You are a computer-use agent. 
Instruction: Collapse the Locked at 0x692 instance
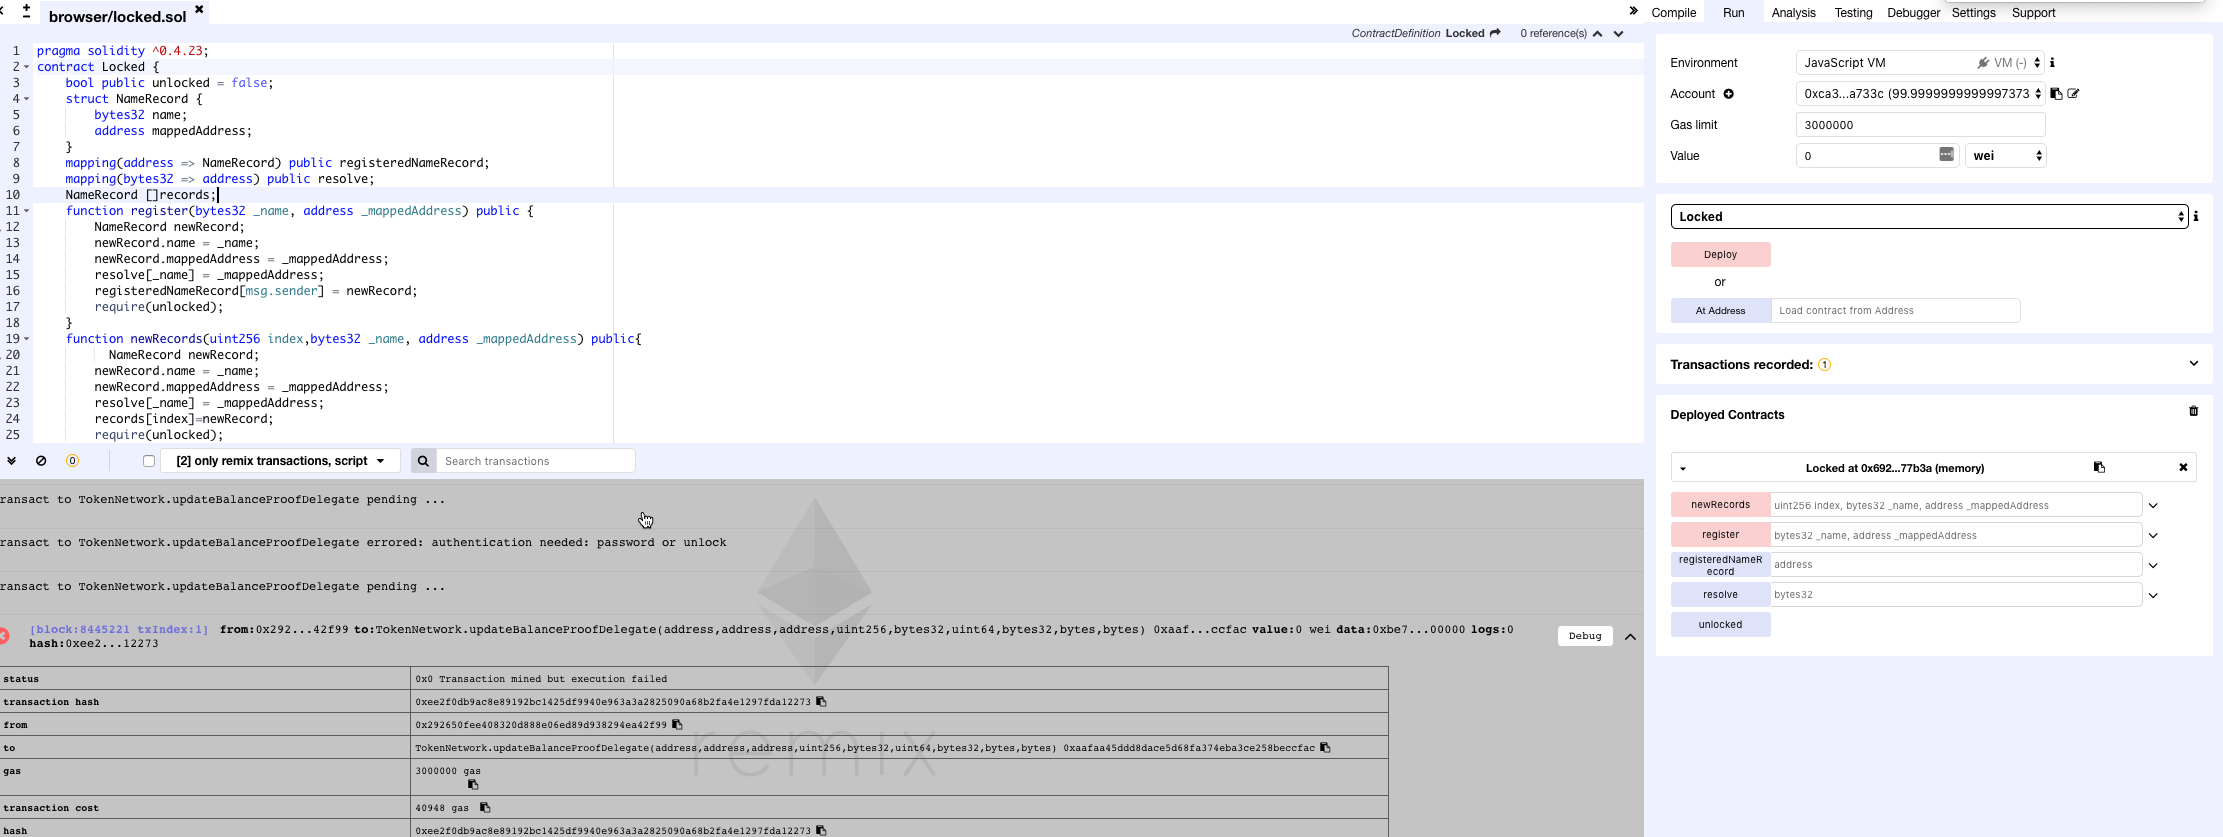[x=1683, y=468]
